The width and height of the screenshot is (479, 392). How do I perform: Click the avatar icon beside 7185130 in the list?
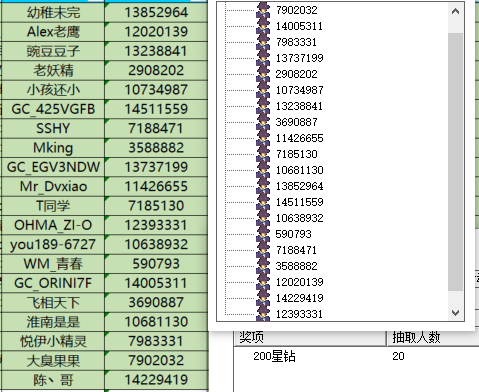tap(263, 154)
